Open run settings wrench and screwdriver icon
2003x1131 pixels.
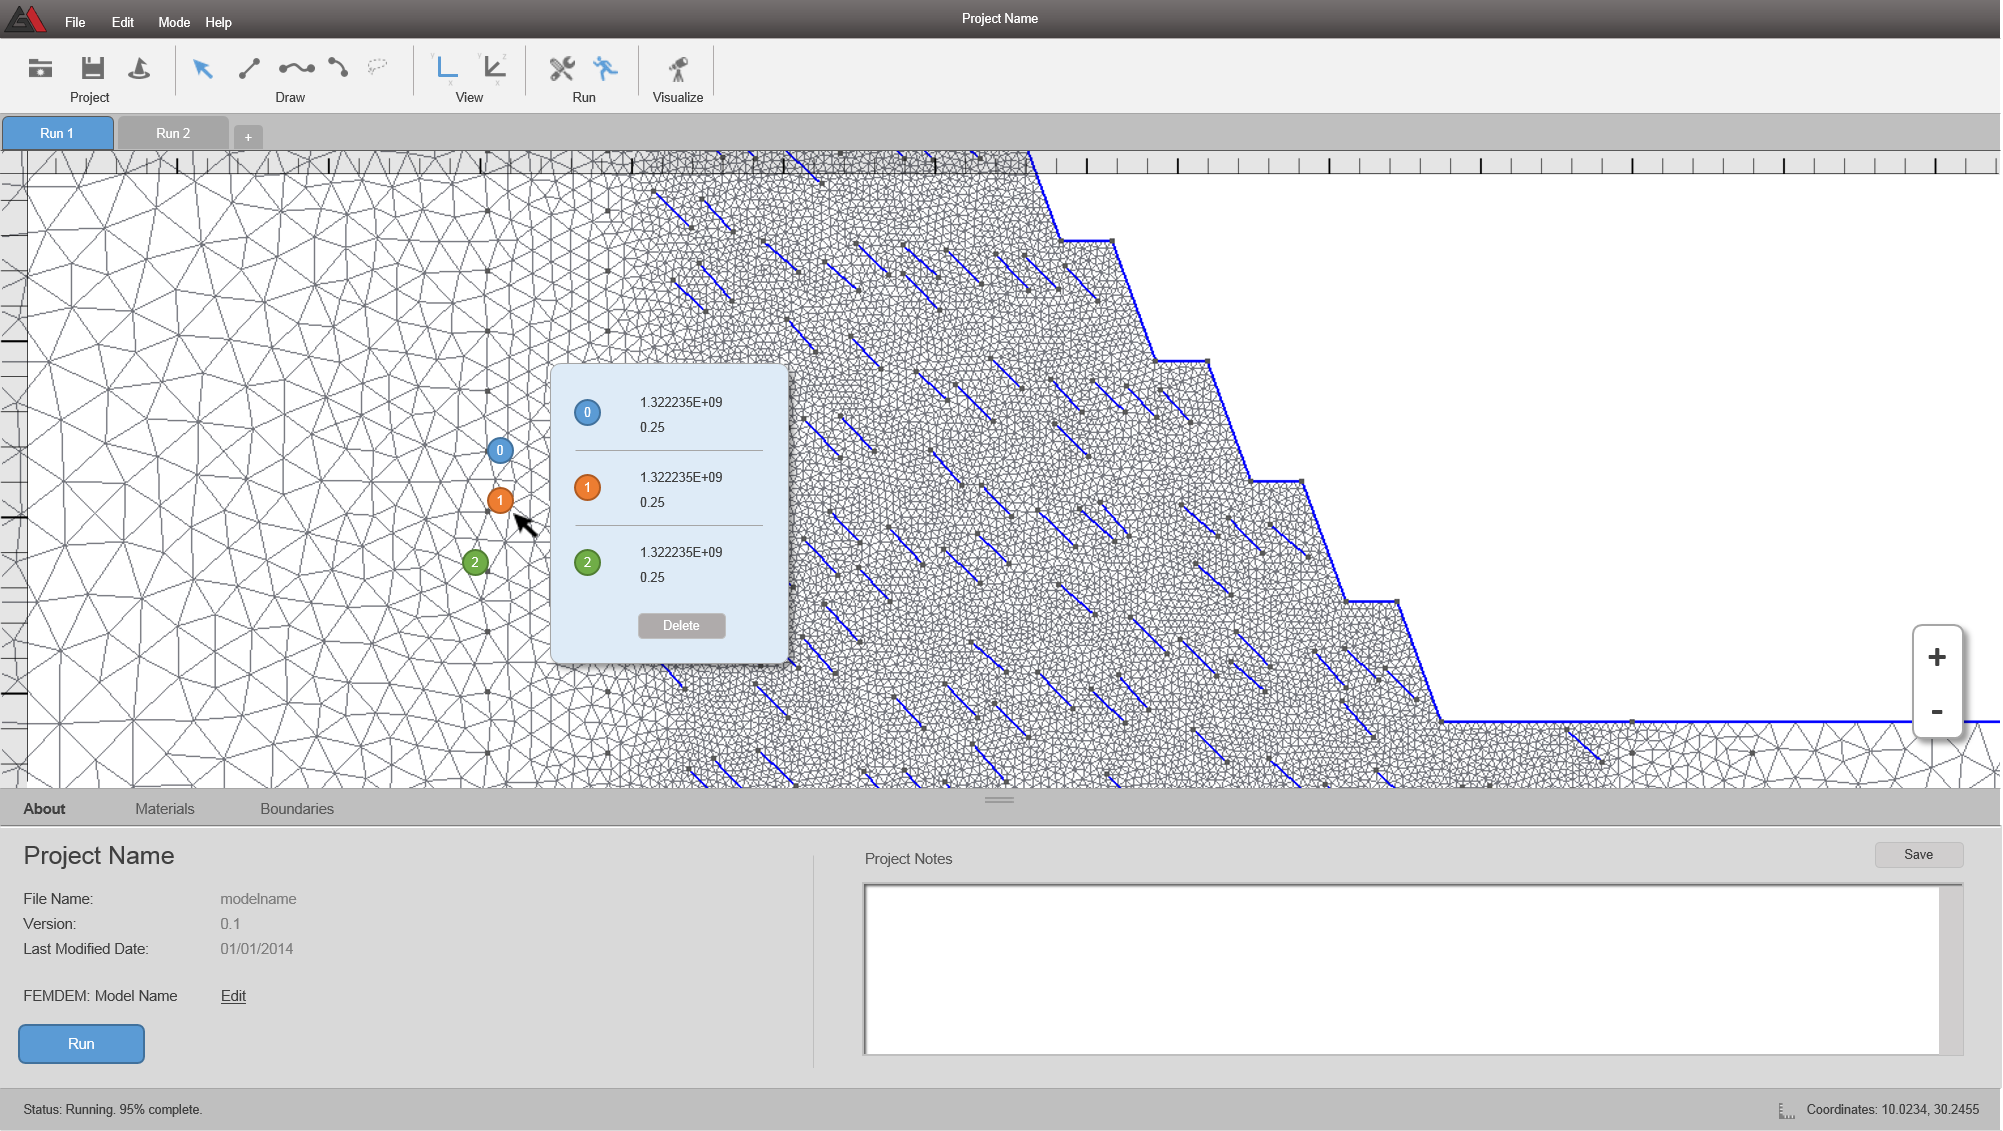562,68
